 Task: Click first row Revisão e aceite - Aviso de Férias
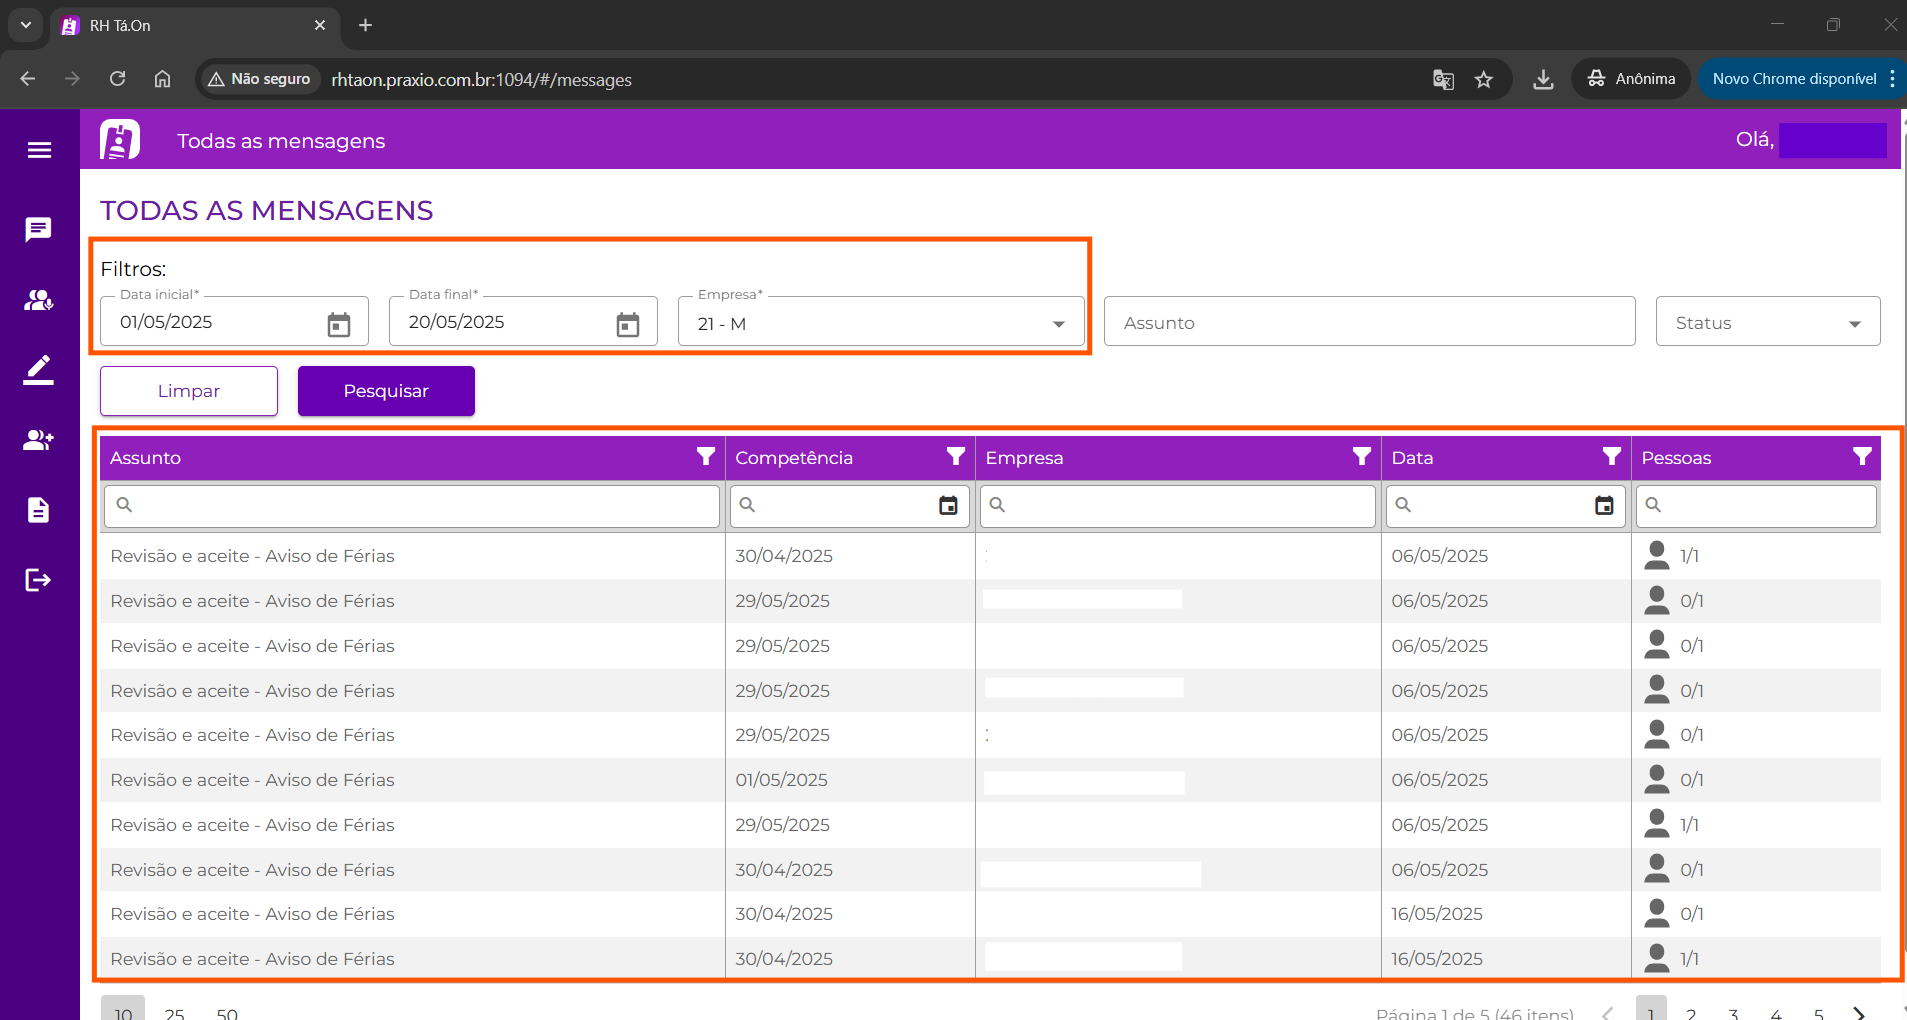tap(252, 556)
